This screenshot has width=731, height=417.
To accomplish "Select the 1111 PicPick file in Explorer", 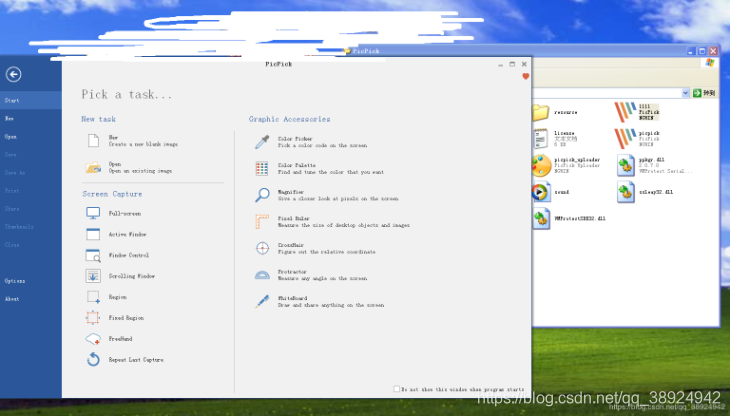I will 637,112.
